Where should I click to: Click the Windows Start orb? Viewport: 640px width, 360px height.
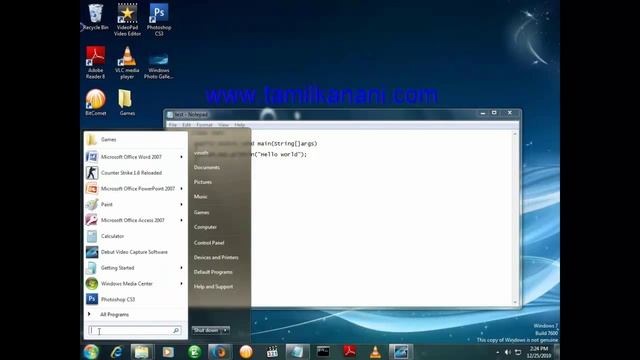click(x=91, y=352)
